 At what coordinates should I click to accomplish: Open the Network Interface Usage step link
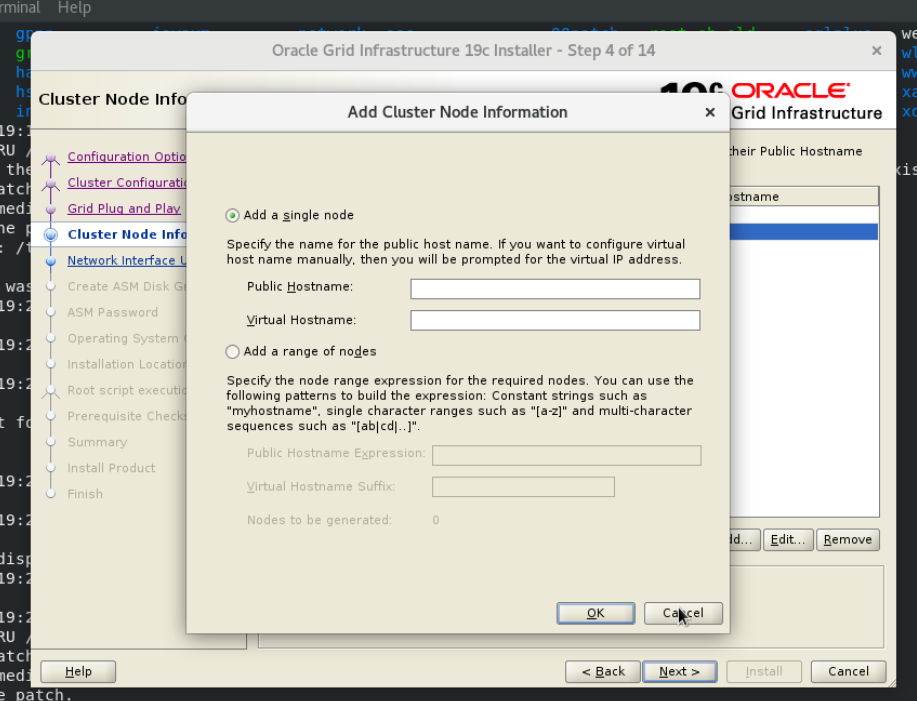[126, 260]
